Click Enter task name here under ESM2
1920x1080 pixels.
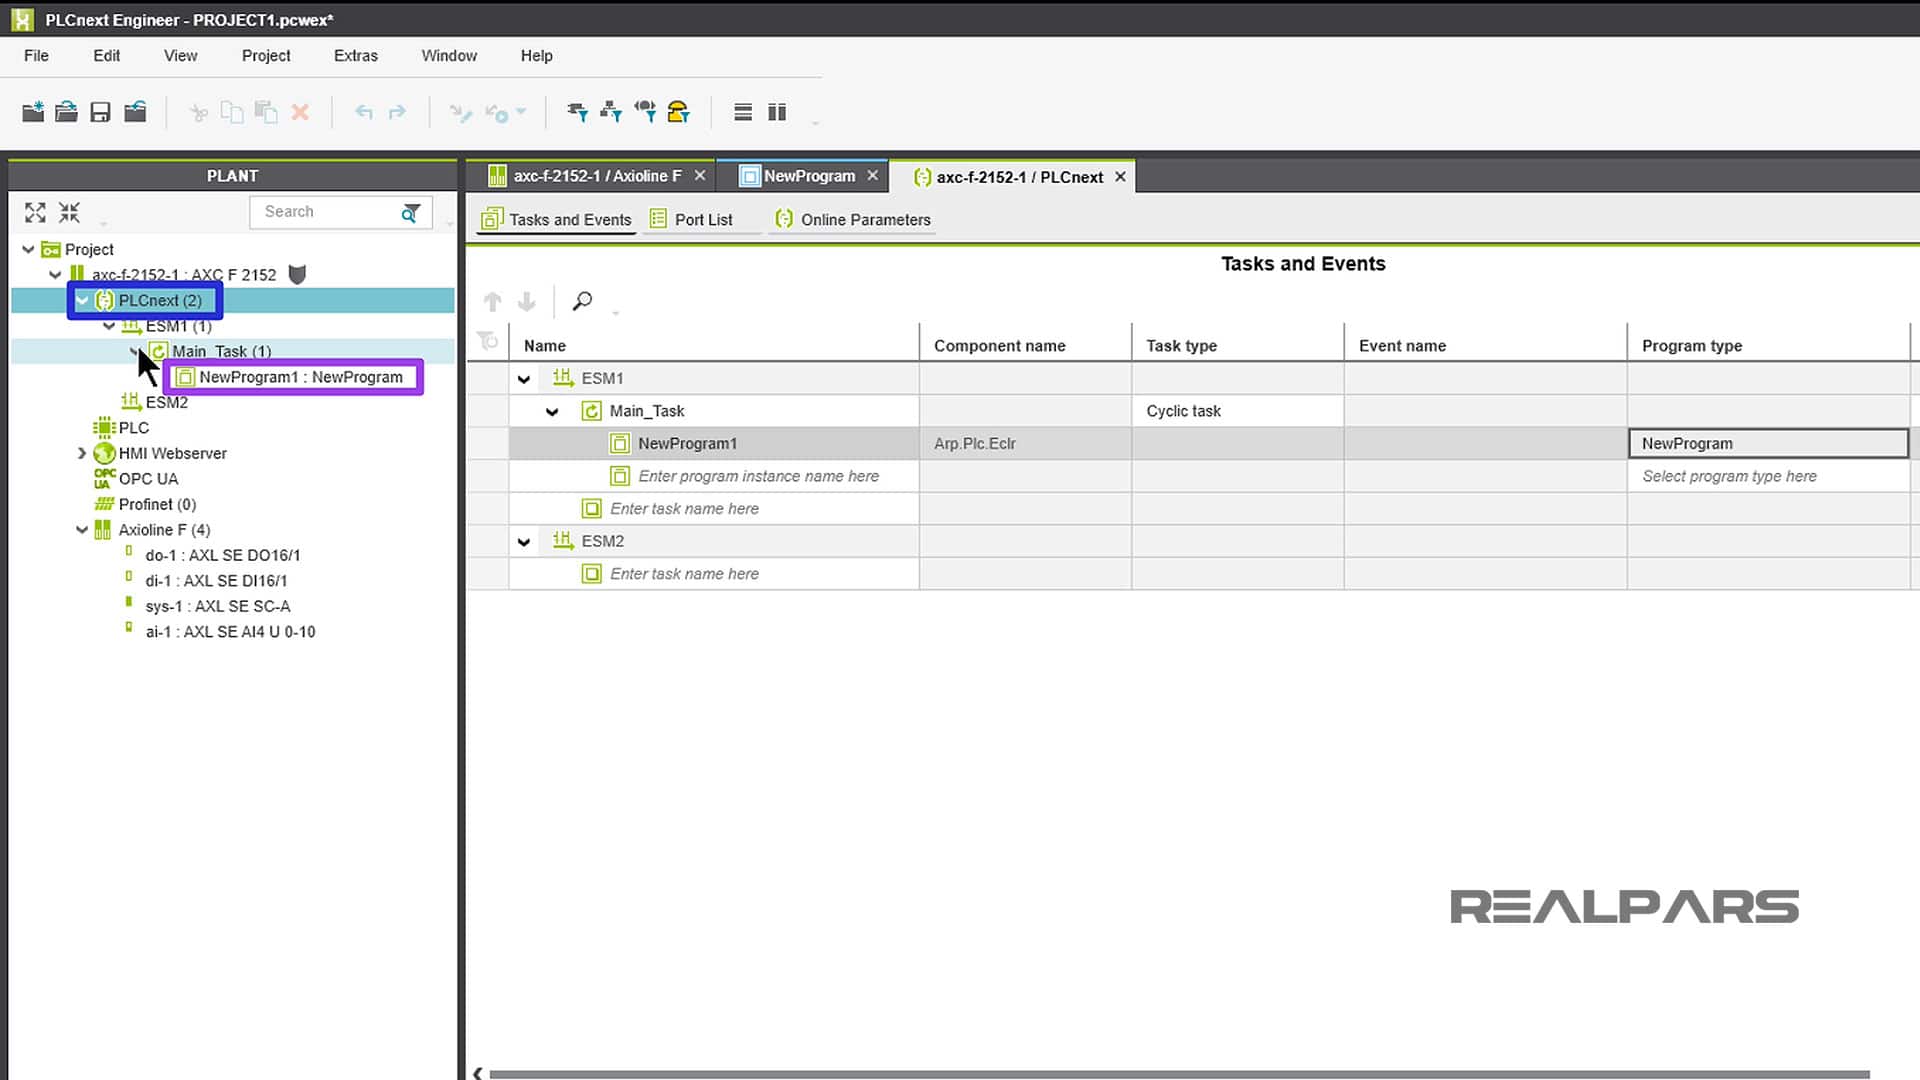[x=685, y=574]
